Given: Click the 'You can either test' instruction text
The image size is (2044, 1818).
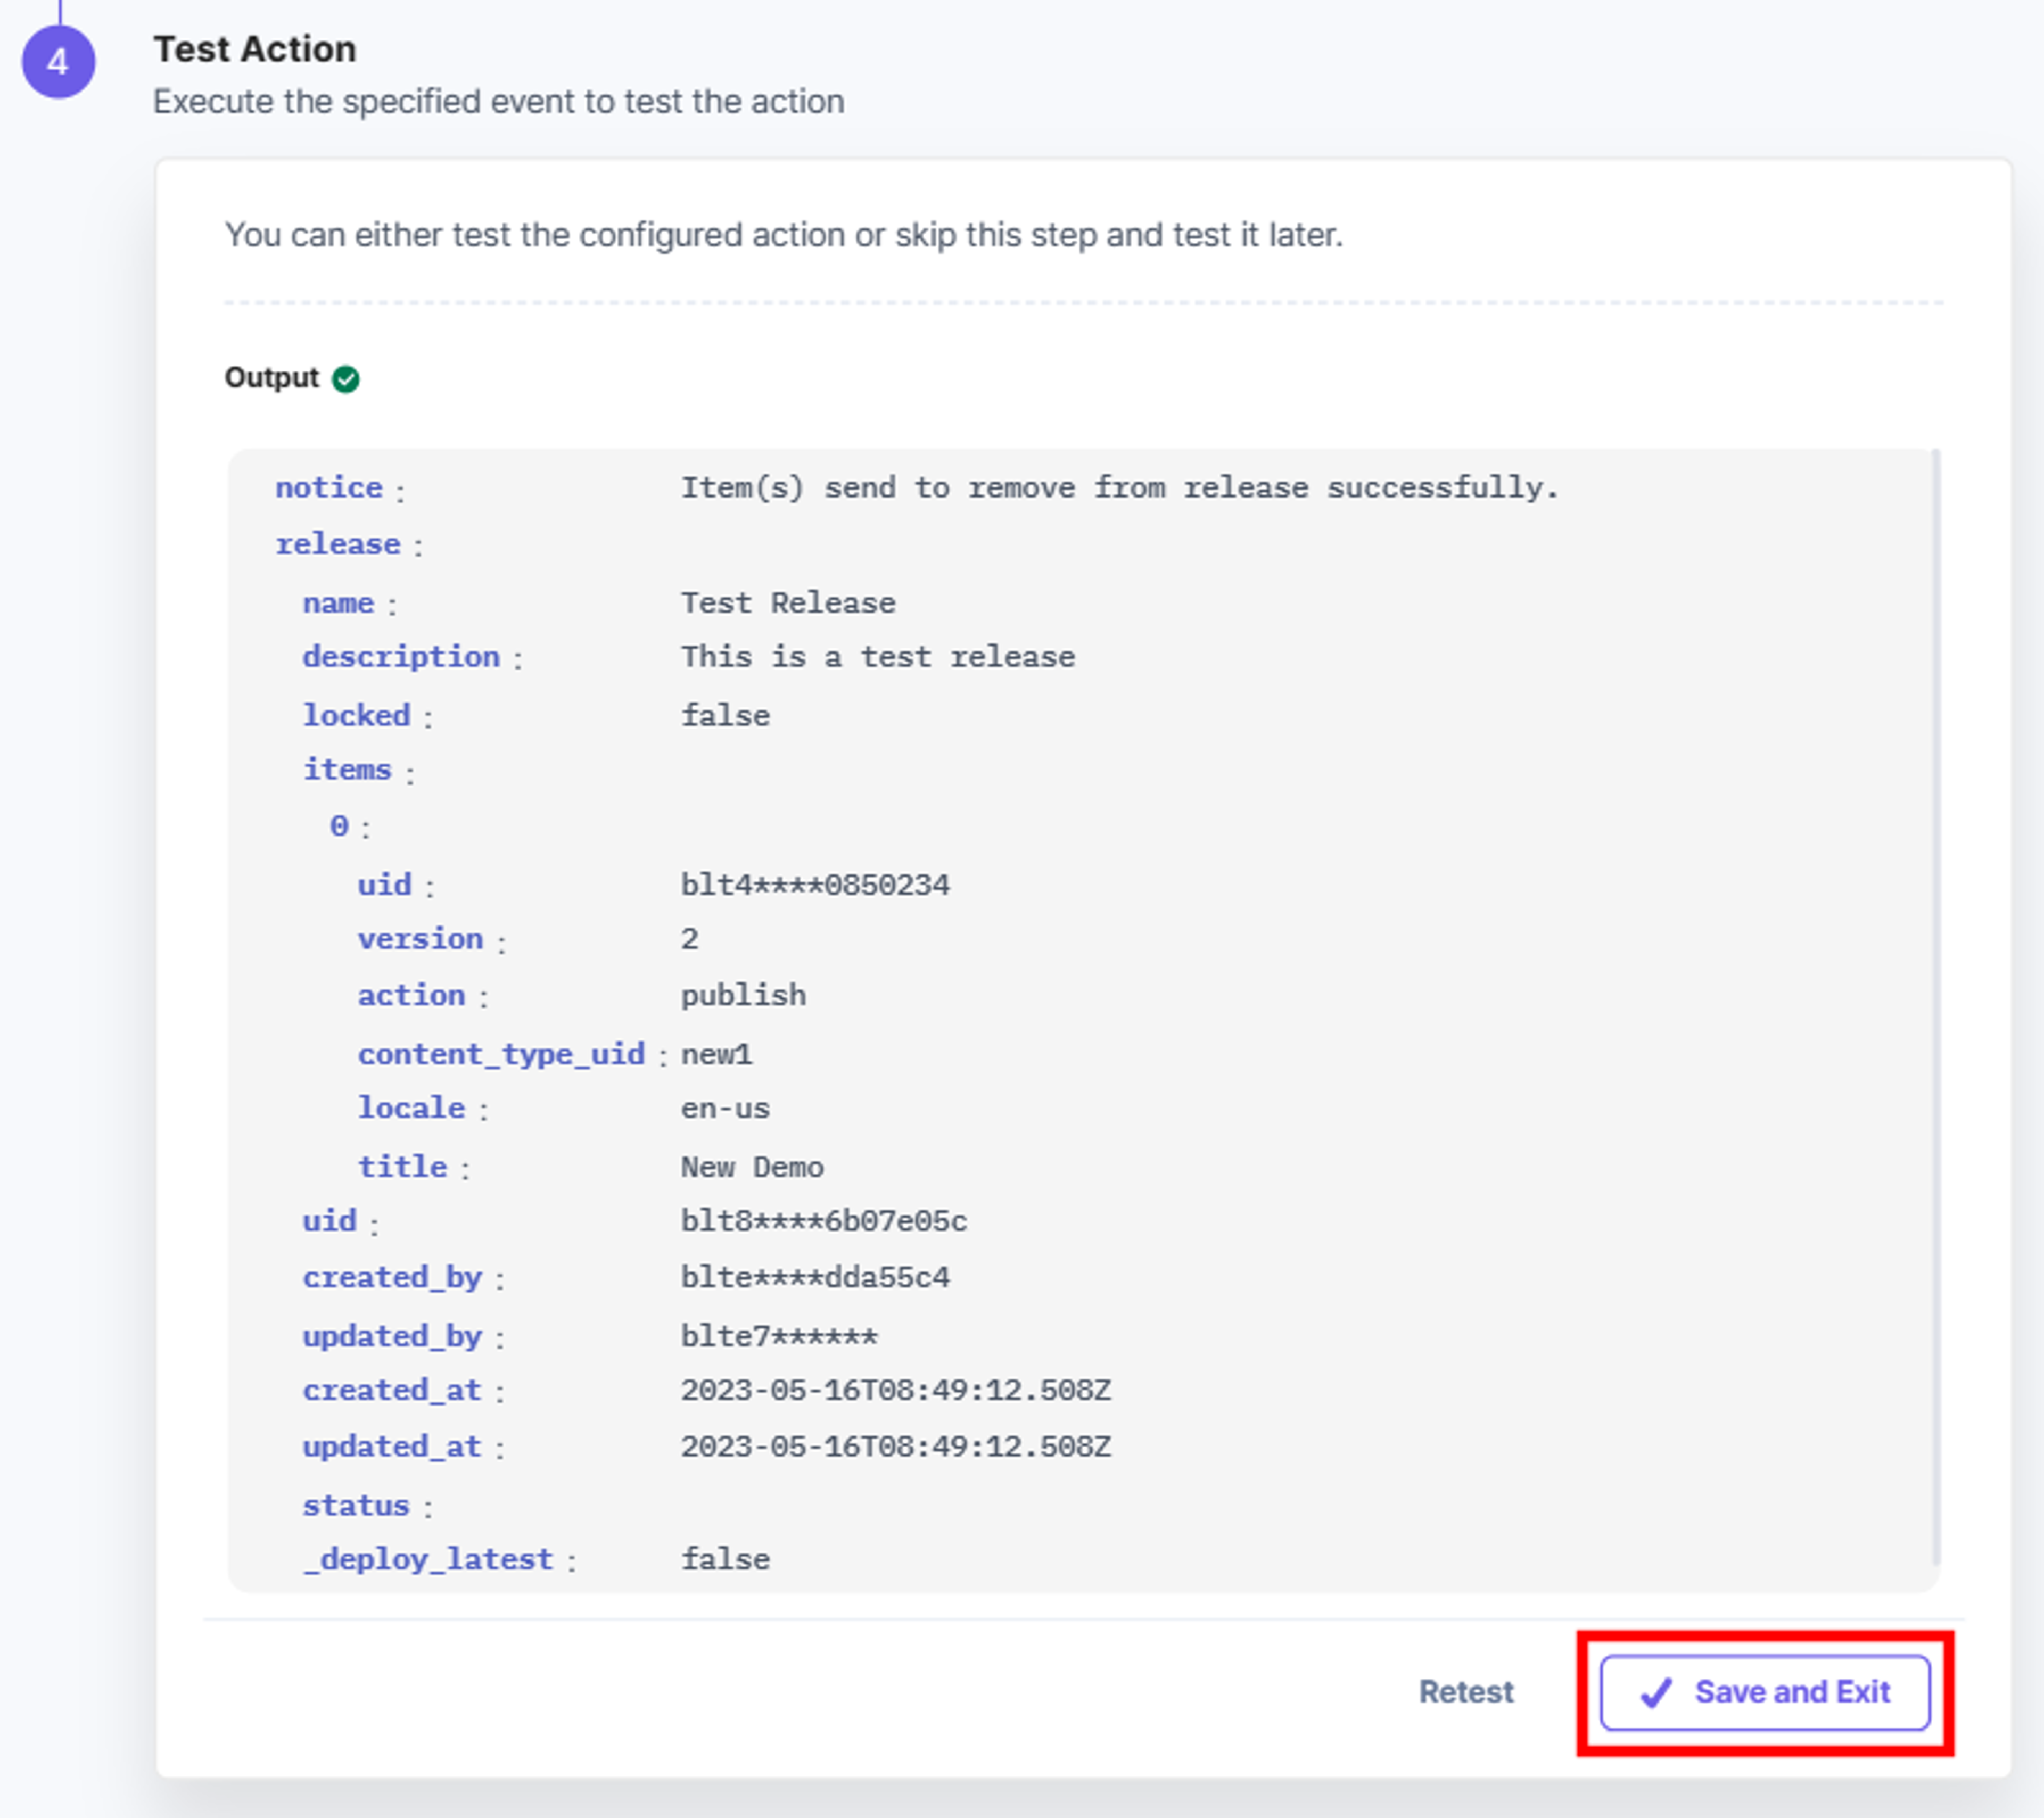Looking at the screenshot, I should point(784,235).
